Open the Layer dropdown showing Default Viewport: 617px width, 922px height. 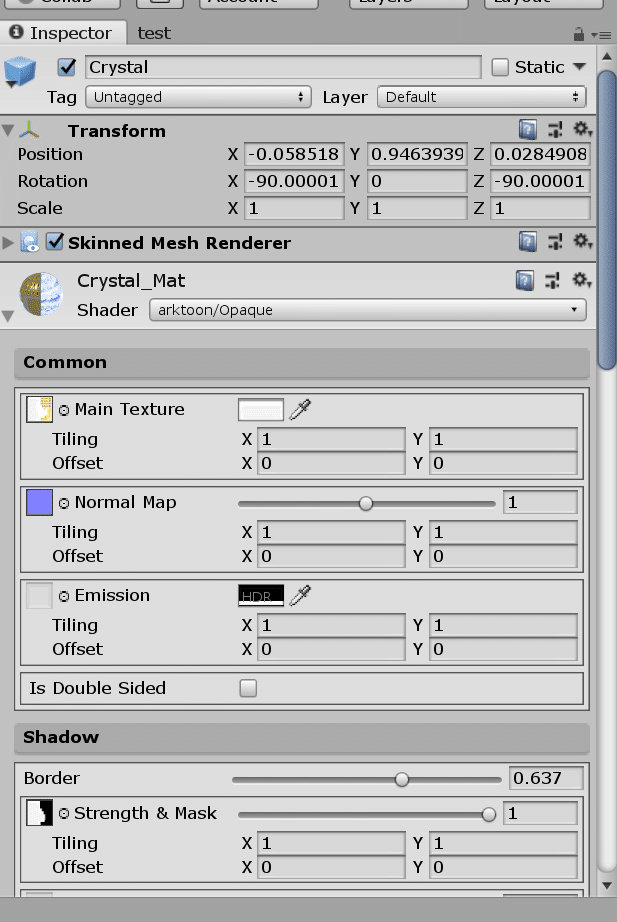click(x=482, y=97)
